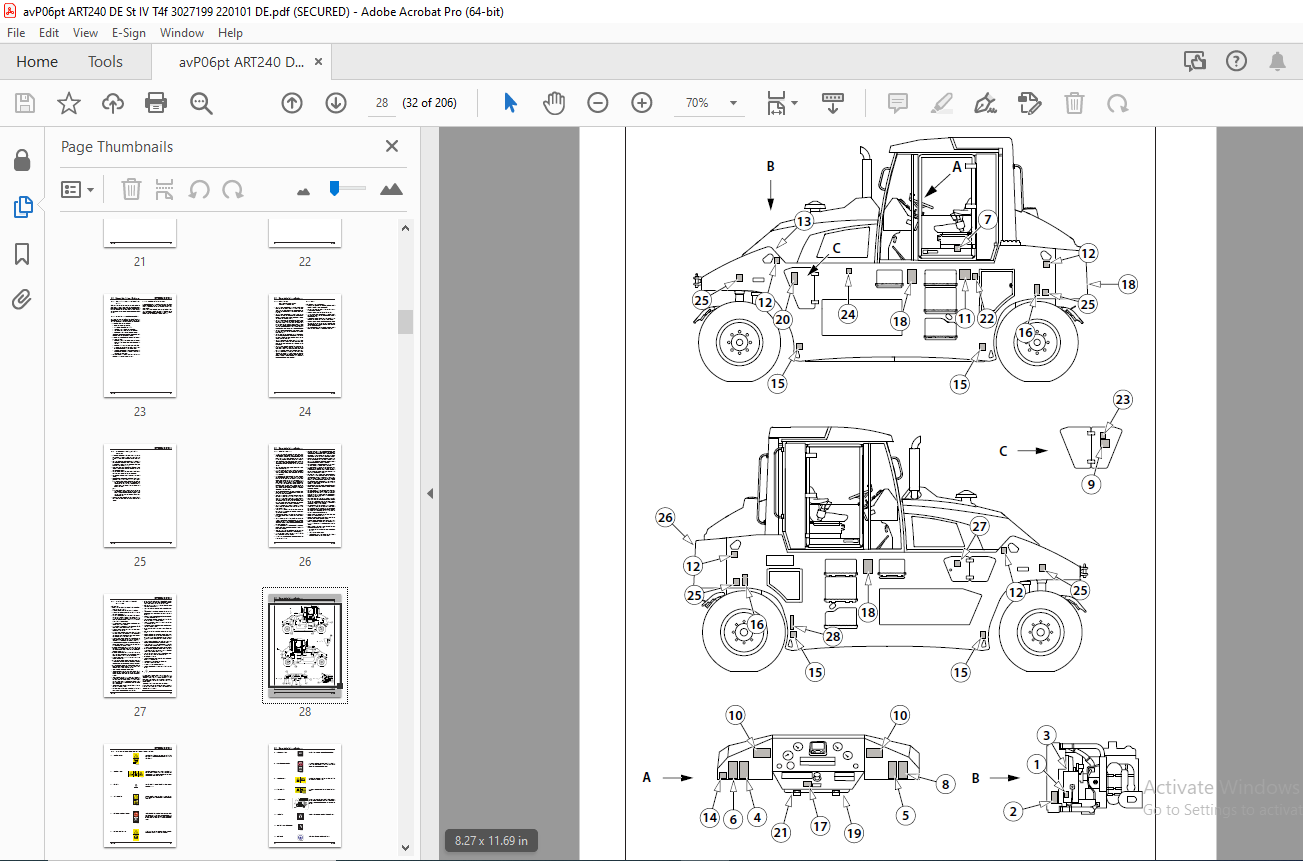Open the Window menu
This screenshot has width=1303, height=861.
point(182,33)
